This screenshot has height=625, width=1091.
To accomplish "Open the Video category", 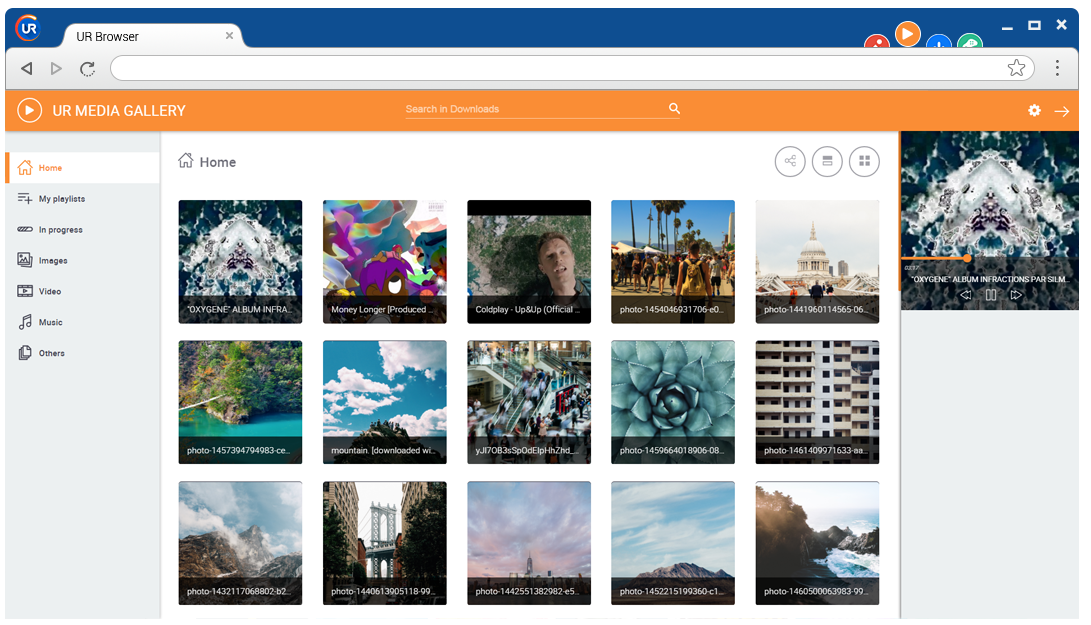I will point(49,291).
